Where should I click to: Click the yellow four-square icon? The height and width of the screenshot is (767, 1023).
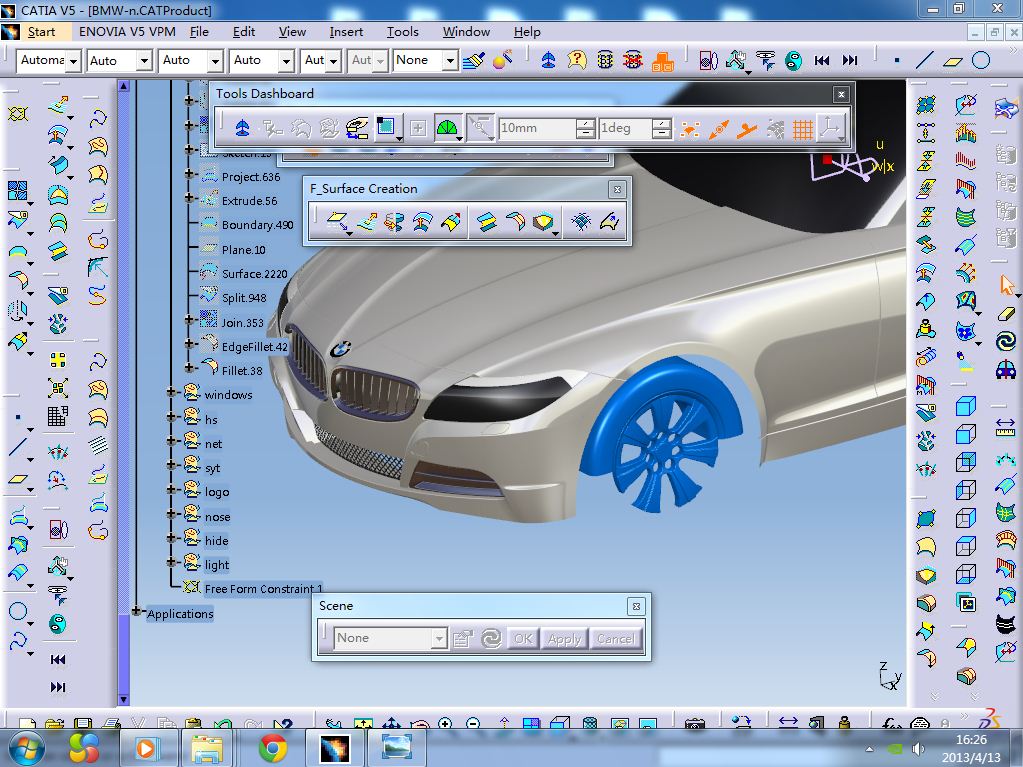(x=57, y=360)
